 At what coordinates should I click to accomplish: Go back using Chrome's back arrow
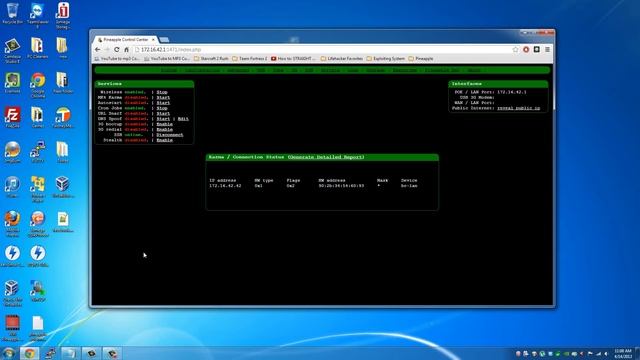[98, 49]
